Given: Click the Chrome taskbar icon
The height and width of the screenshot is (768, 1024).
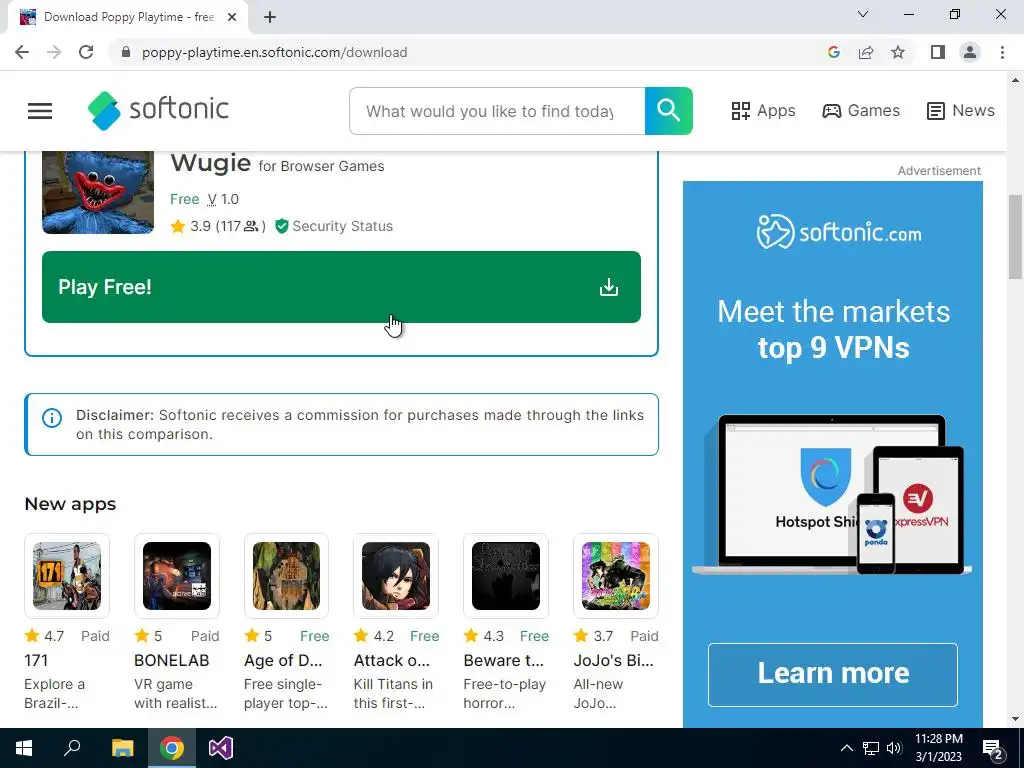Looking at the screenshot, I should click(172, 748).
